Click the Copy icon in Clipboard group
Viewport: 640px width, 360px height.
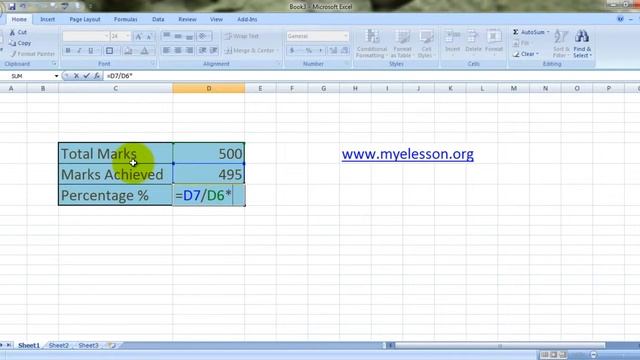(x=13, y=43)
